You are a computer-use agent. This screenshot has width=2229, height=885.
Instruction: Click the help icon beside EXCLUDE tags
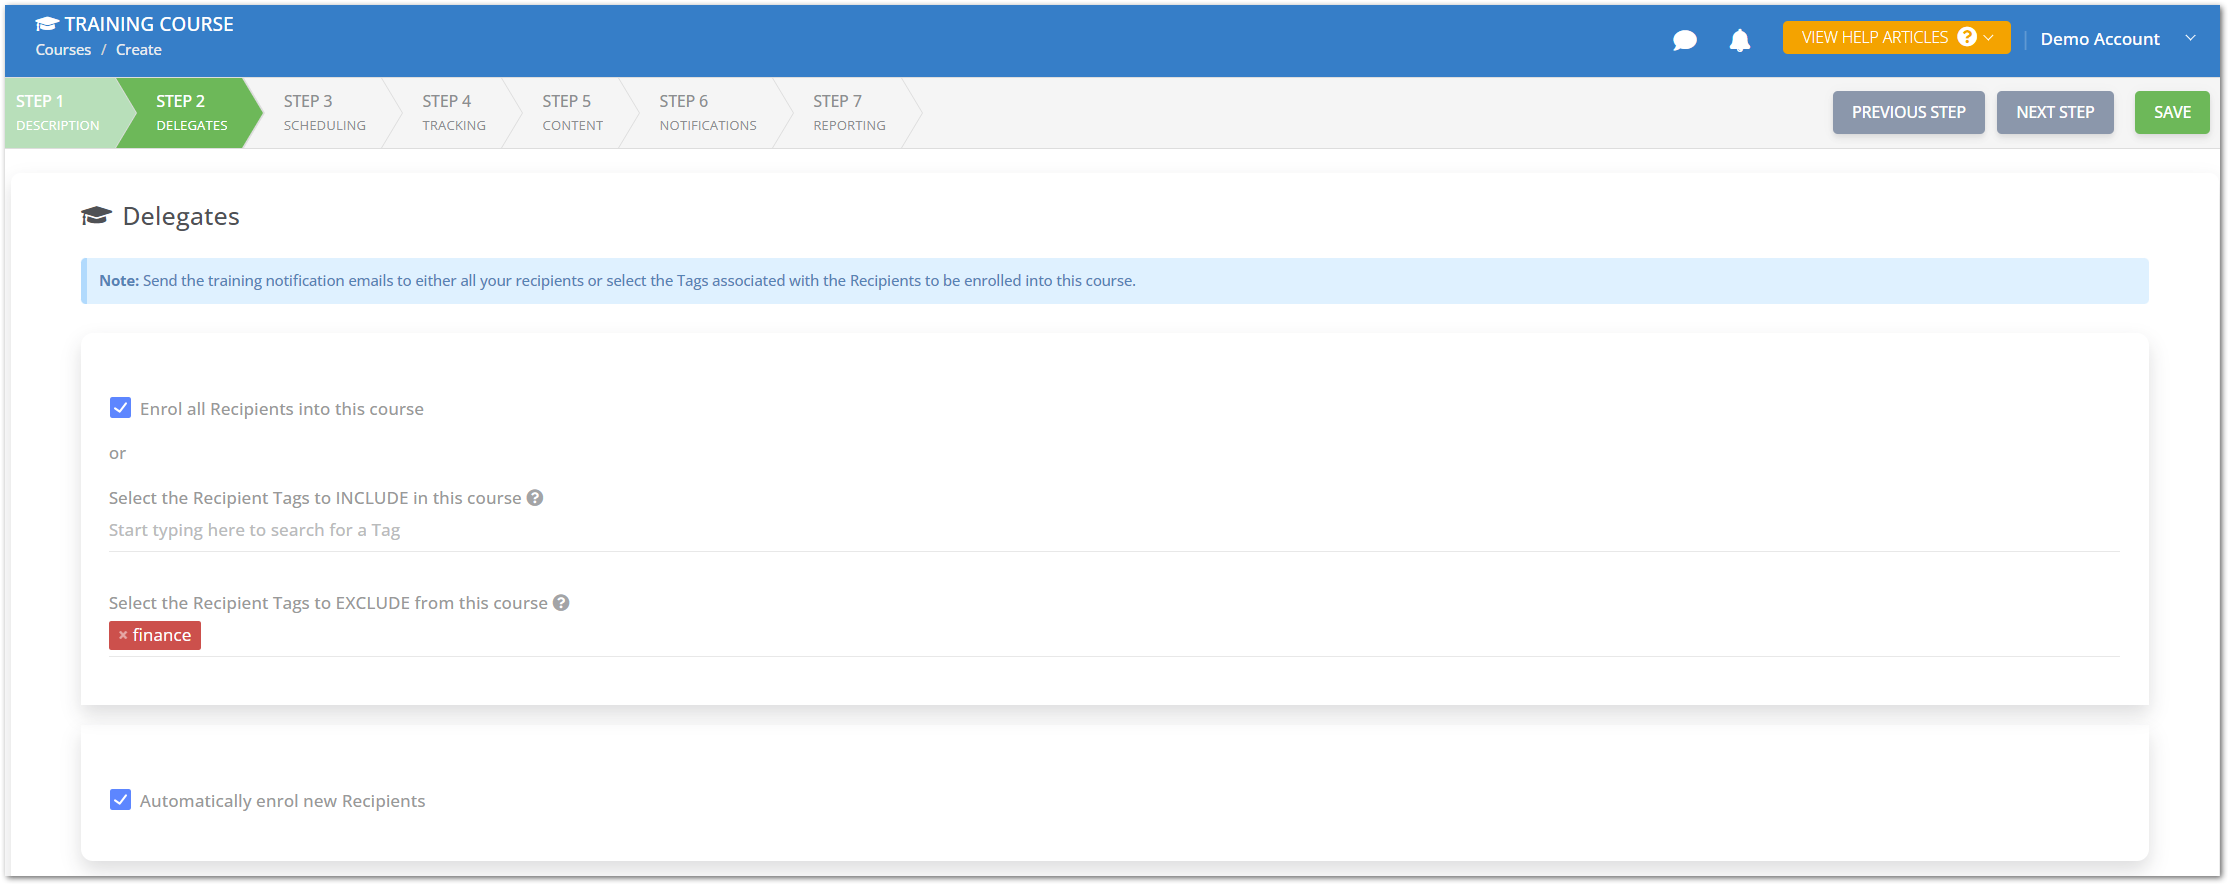[561, 603]
